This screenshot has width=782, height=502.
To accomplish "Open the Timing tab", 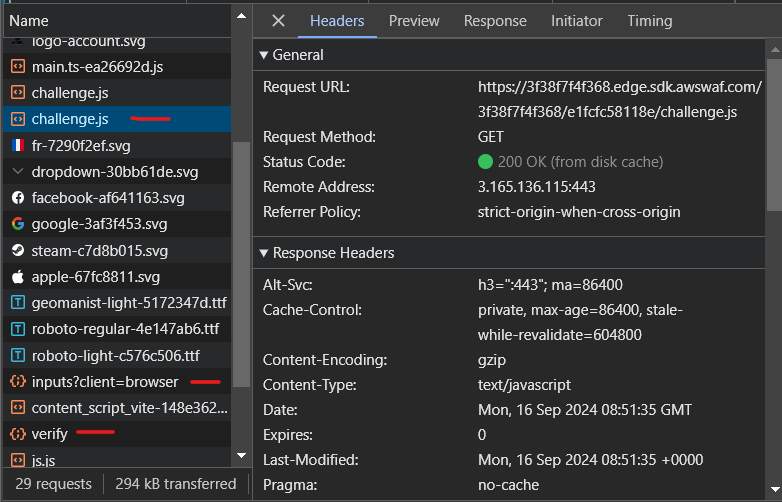I will click(650, 20).
